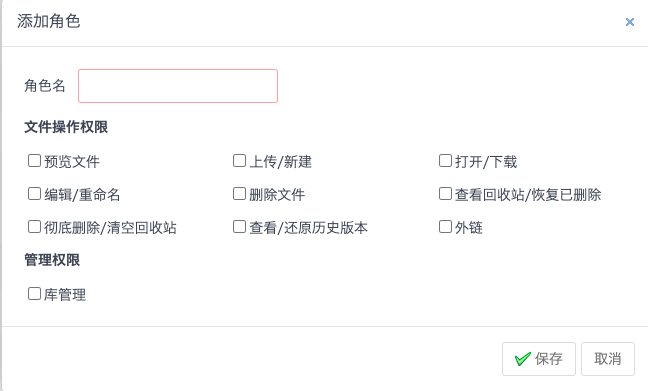Click the 预览文件 label text
Screen dimensions: 648x391
(72, 162)
